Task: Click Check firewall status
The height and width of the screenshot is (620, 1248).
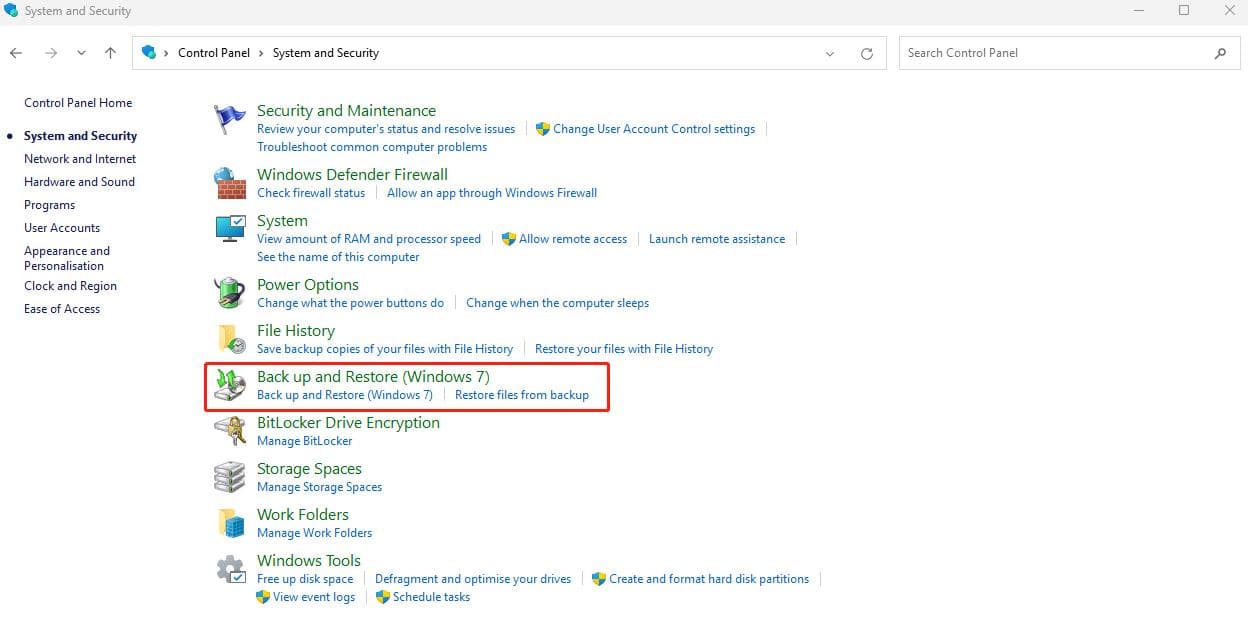Action: (311, 193)
